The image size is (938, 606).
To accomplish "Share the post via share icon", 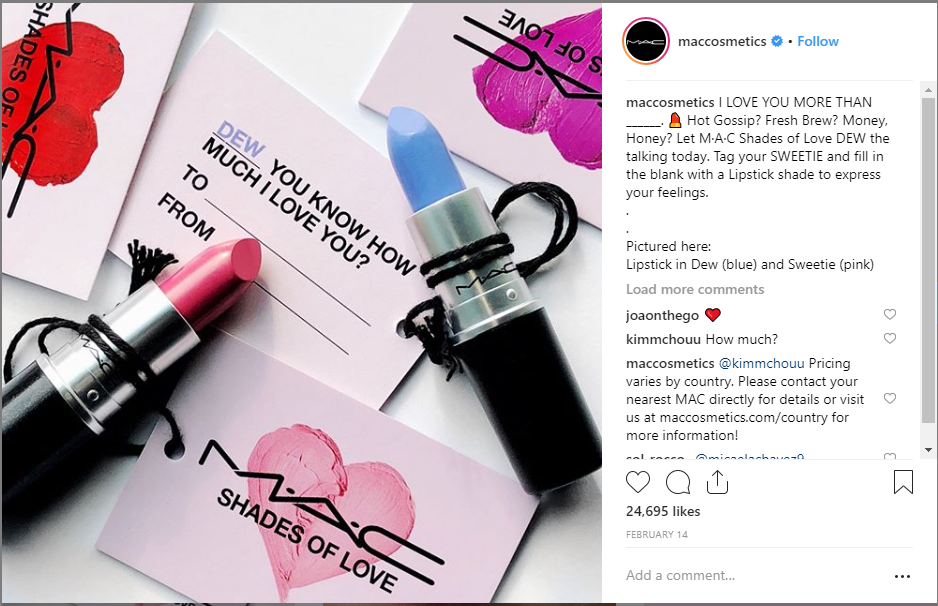I will click(717, 482).
